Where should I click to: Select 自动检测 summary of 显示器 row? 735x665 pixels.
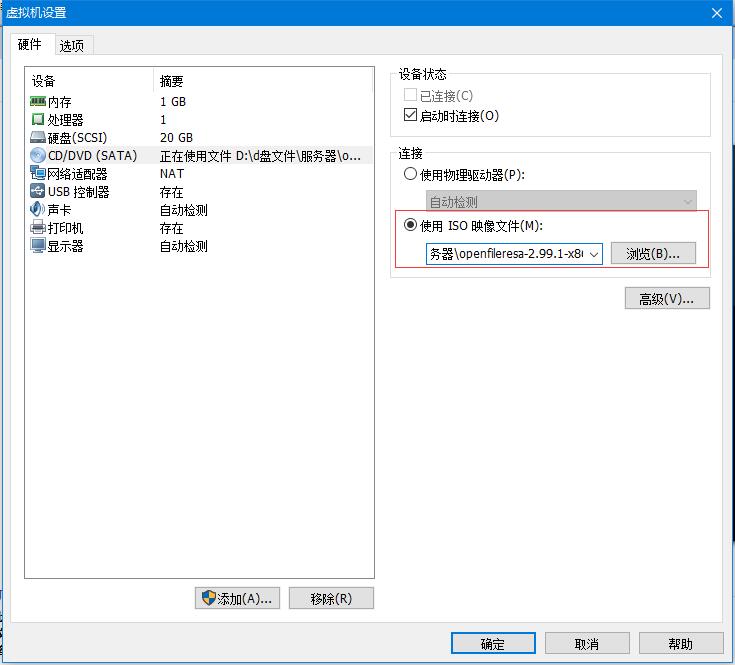[x=183, y=246]
